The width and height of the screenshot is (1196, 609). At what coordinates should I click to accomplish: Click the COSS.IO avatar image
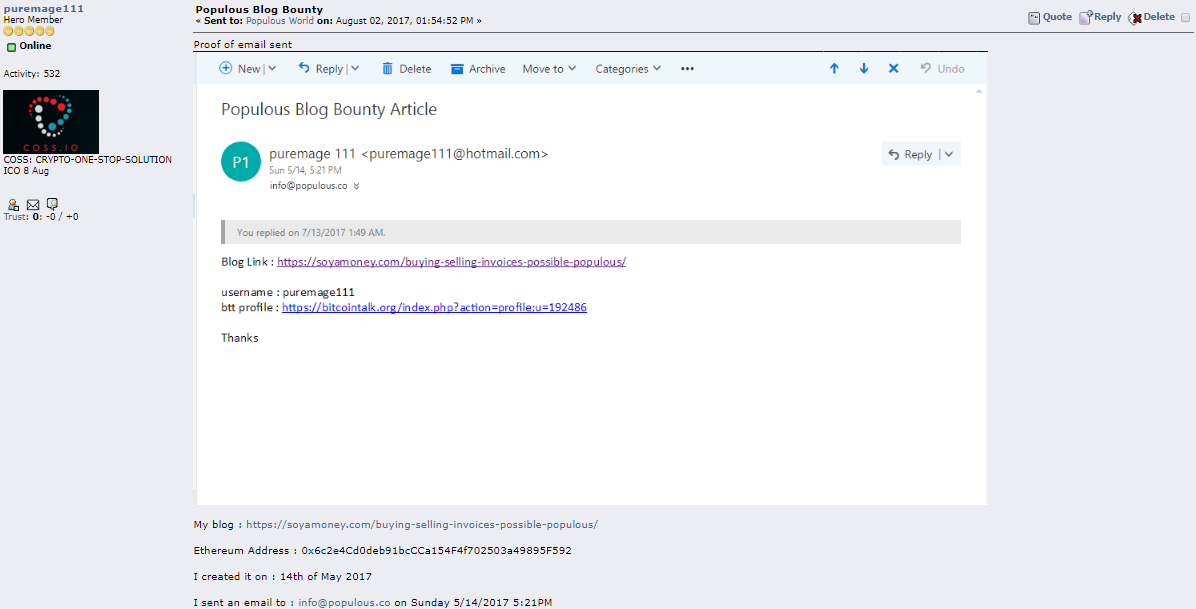coord(51,122)
